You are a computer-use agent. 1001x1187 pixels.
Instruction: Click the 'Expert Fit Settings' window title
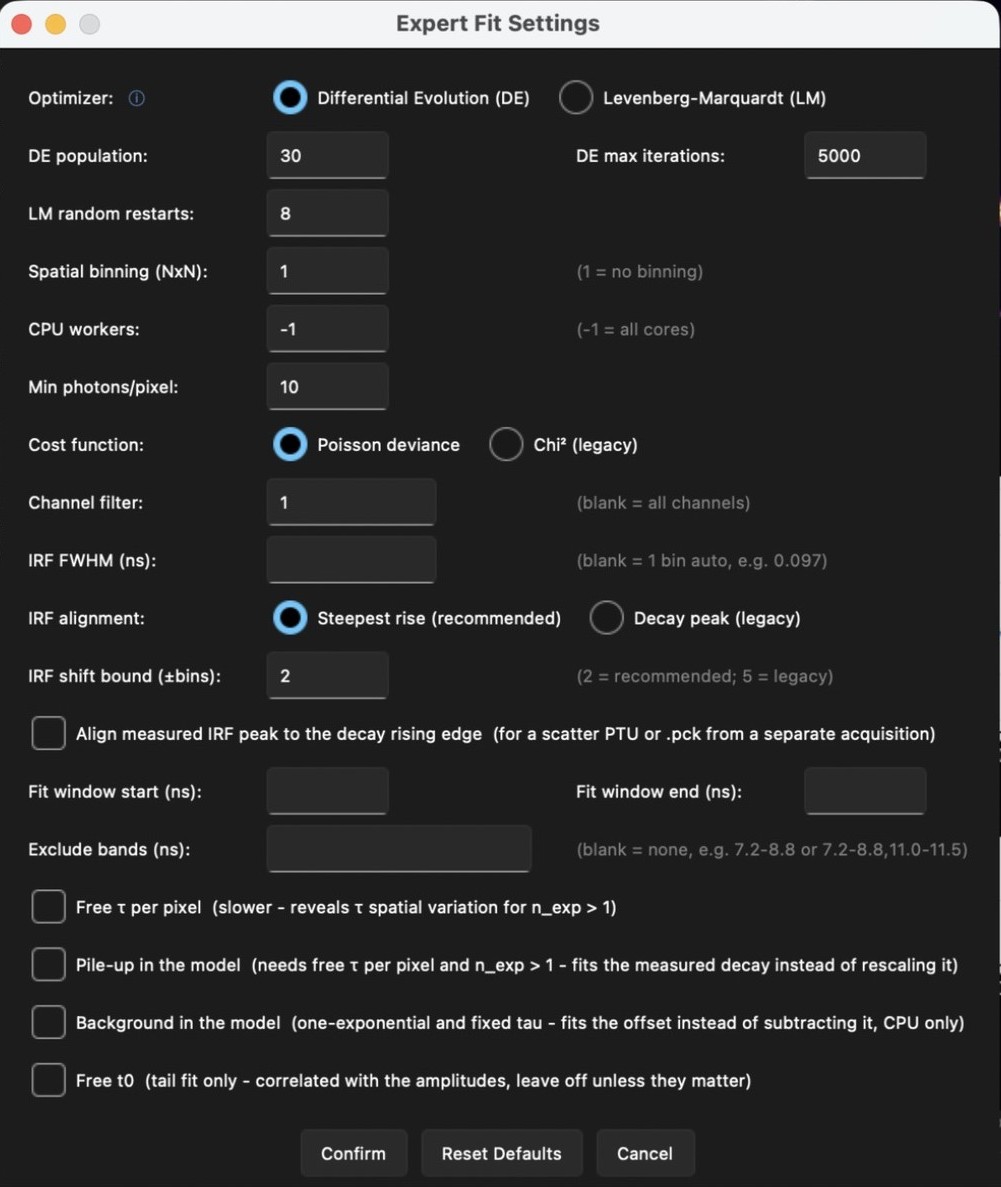point(498,23)
